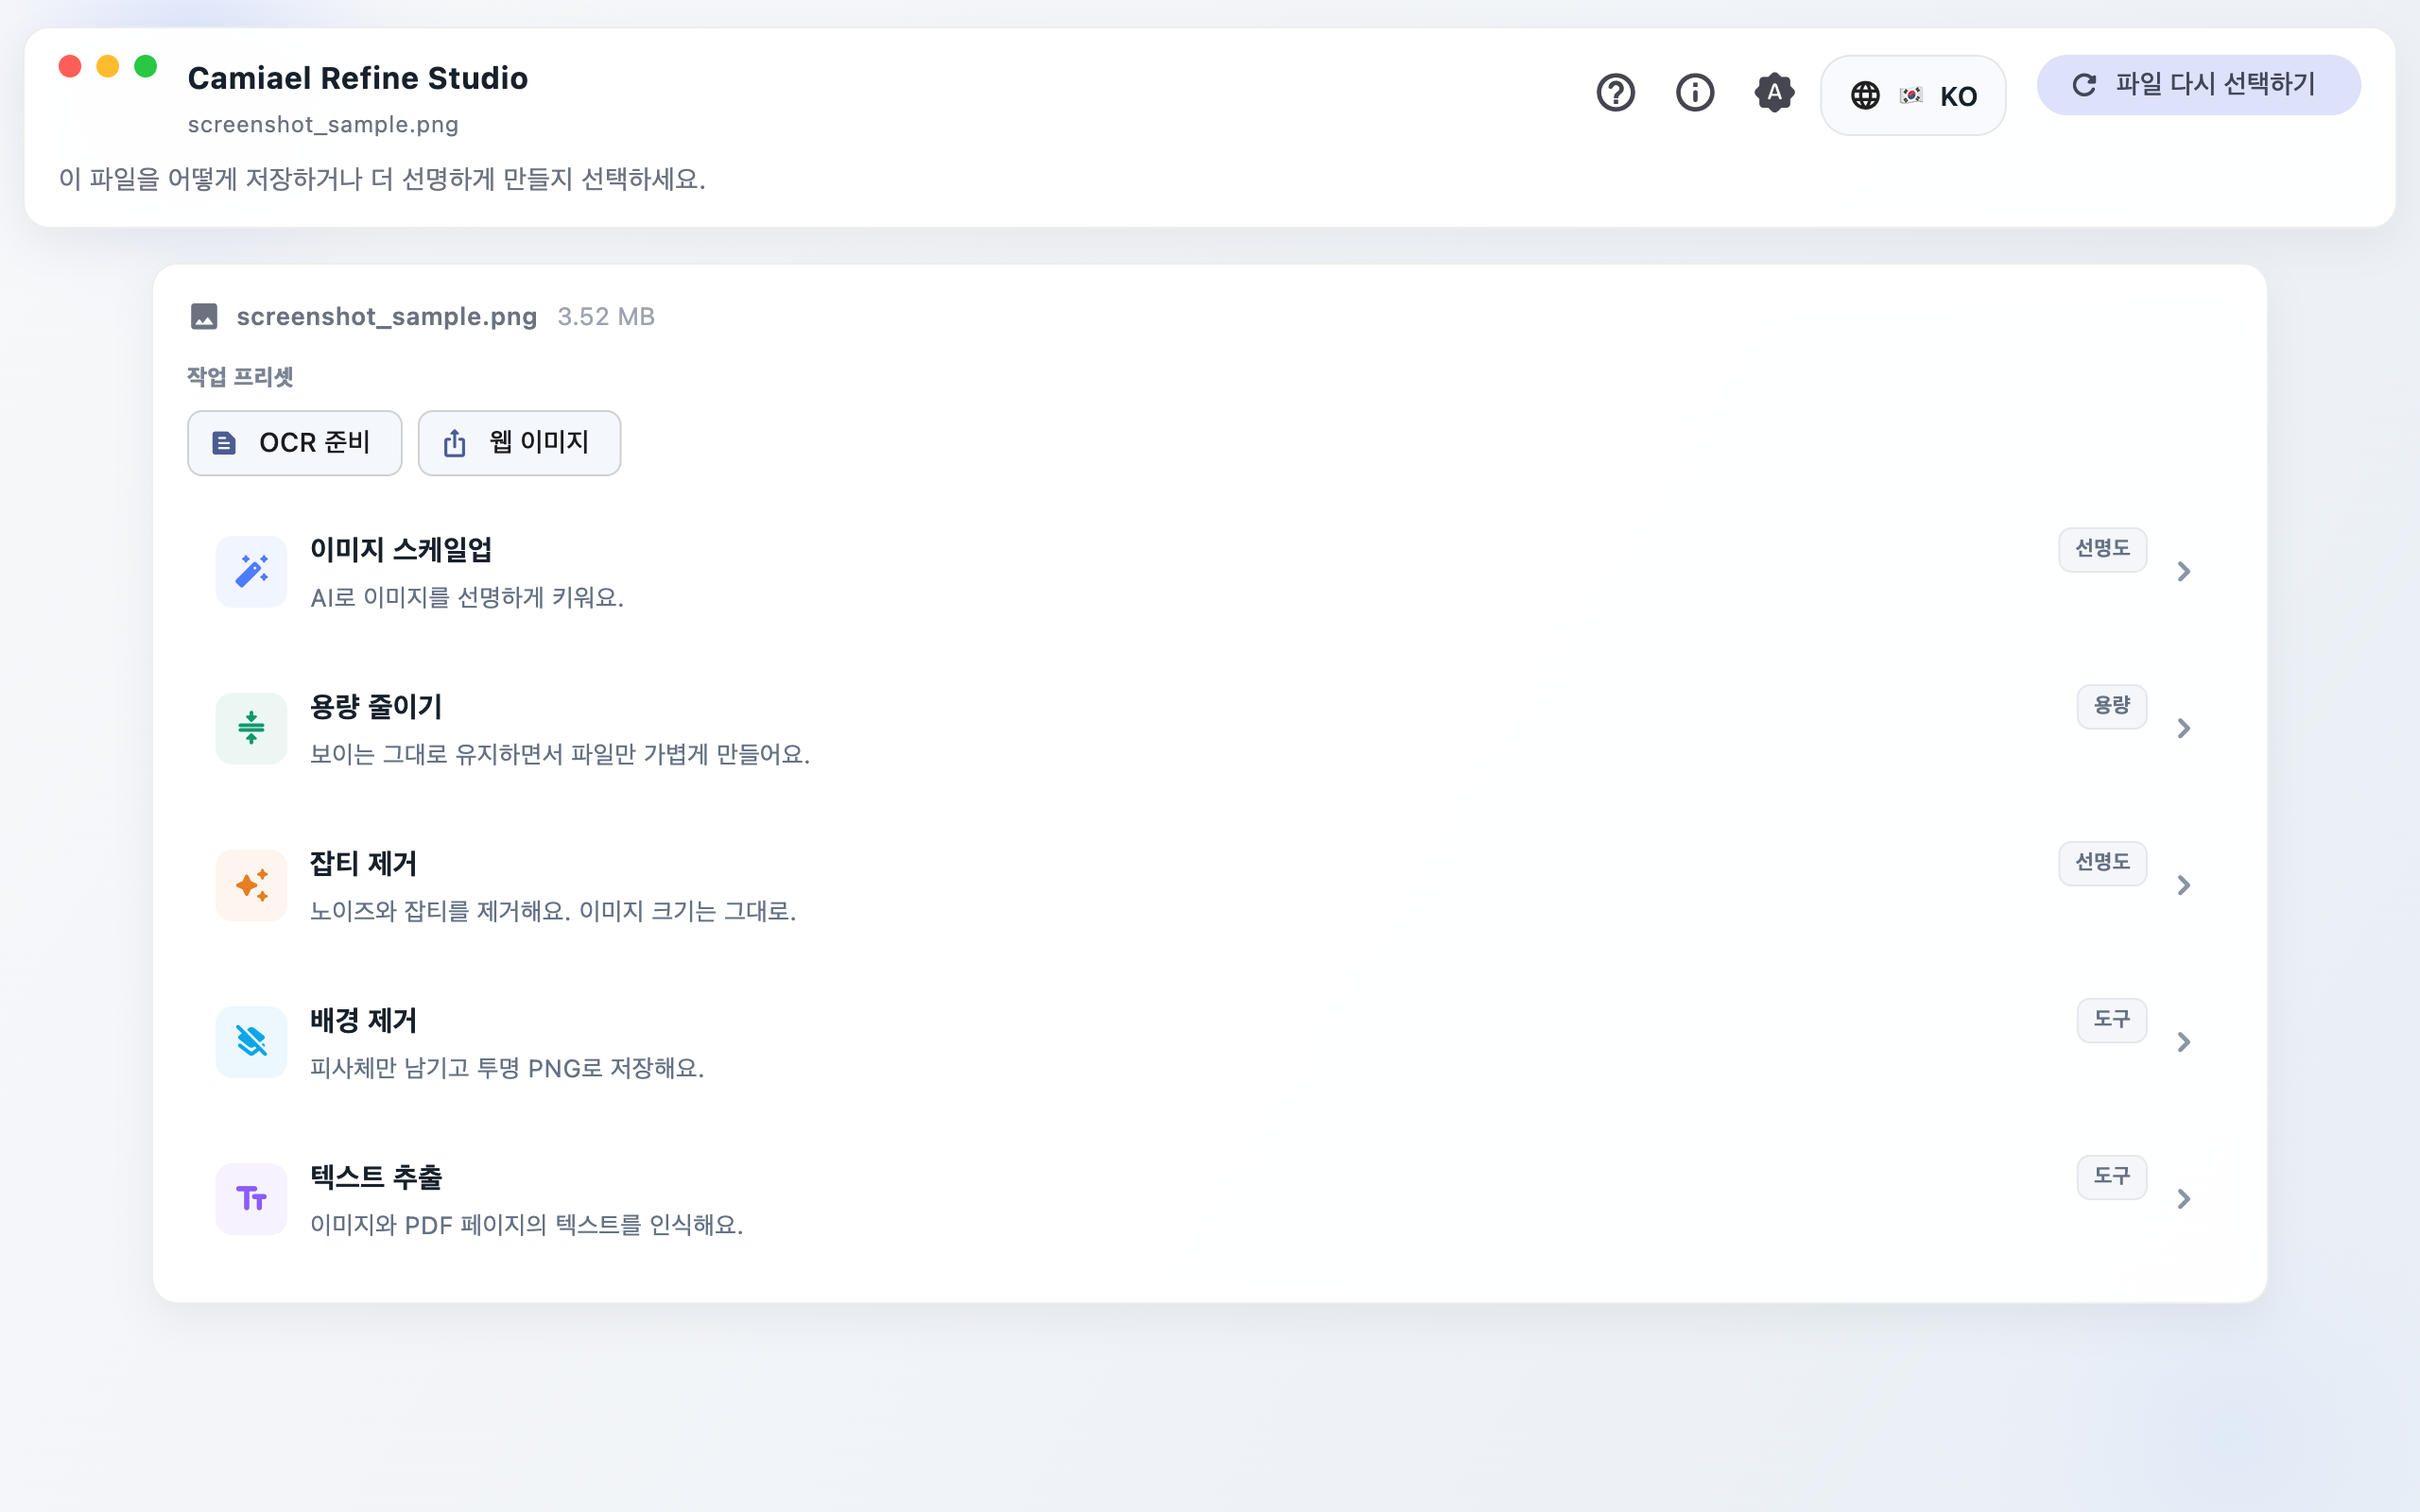Open the 배경 제거 option
The image size is (2420, 1512).
pos(1209,1042)
